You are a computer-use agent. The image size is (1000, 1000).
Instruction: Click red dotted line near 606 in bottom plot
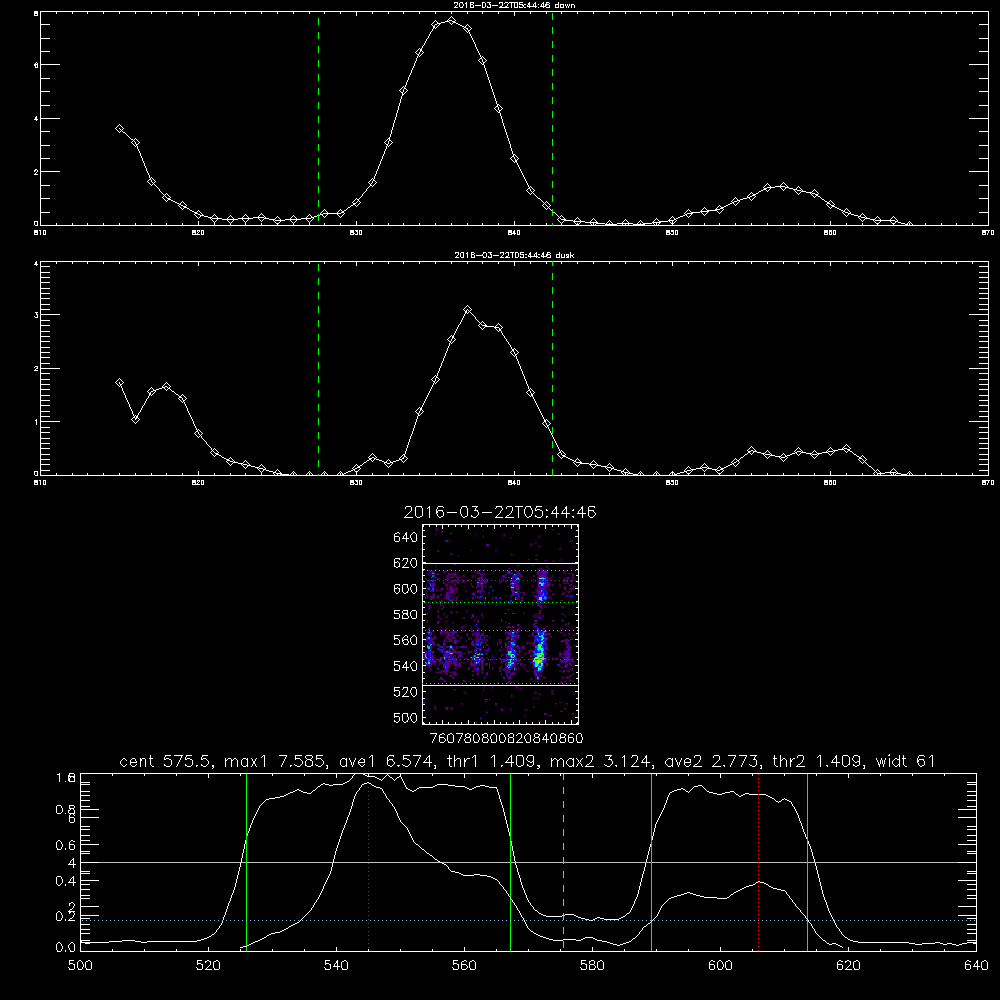(758, 861)
